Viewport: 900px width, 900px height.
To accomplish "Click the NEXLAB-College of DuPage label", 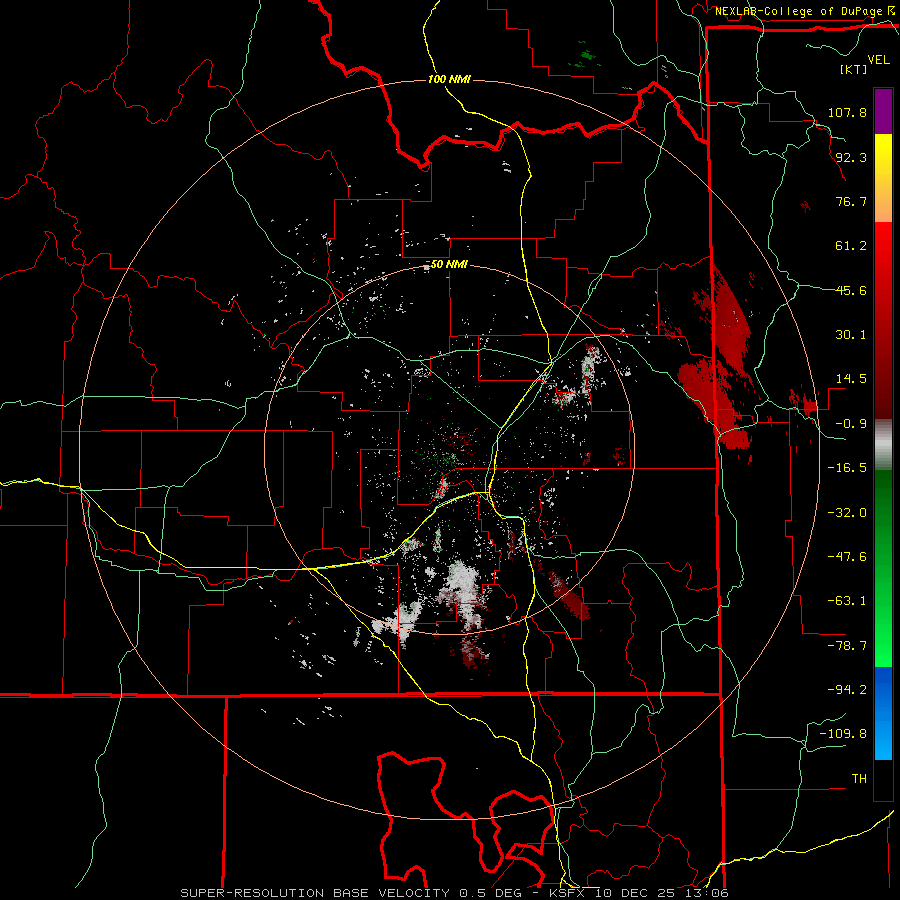I will (799, 11).
